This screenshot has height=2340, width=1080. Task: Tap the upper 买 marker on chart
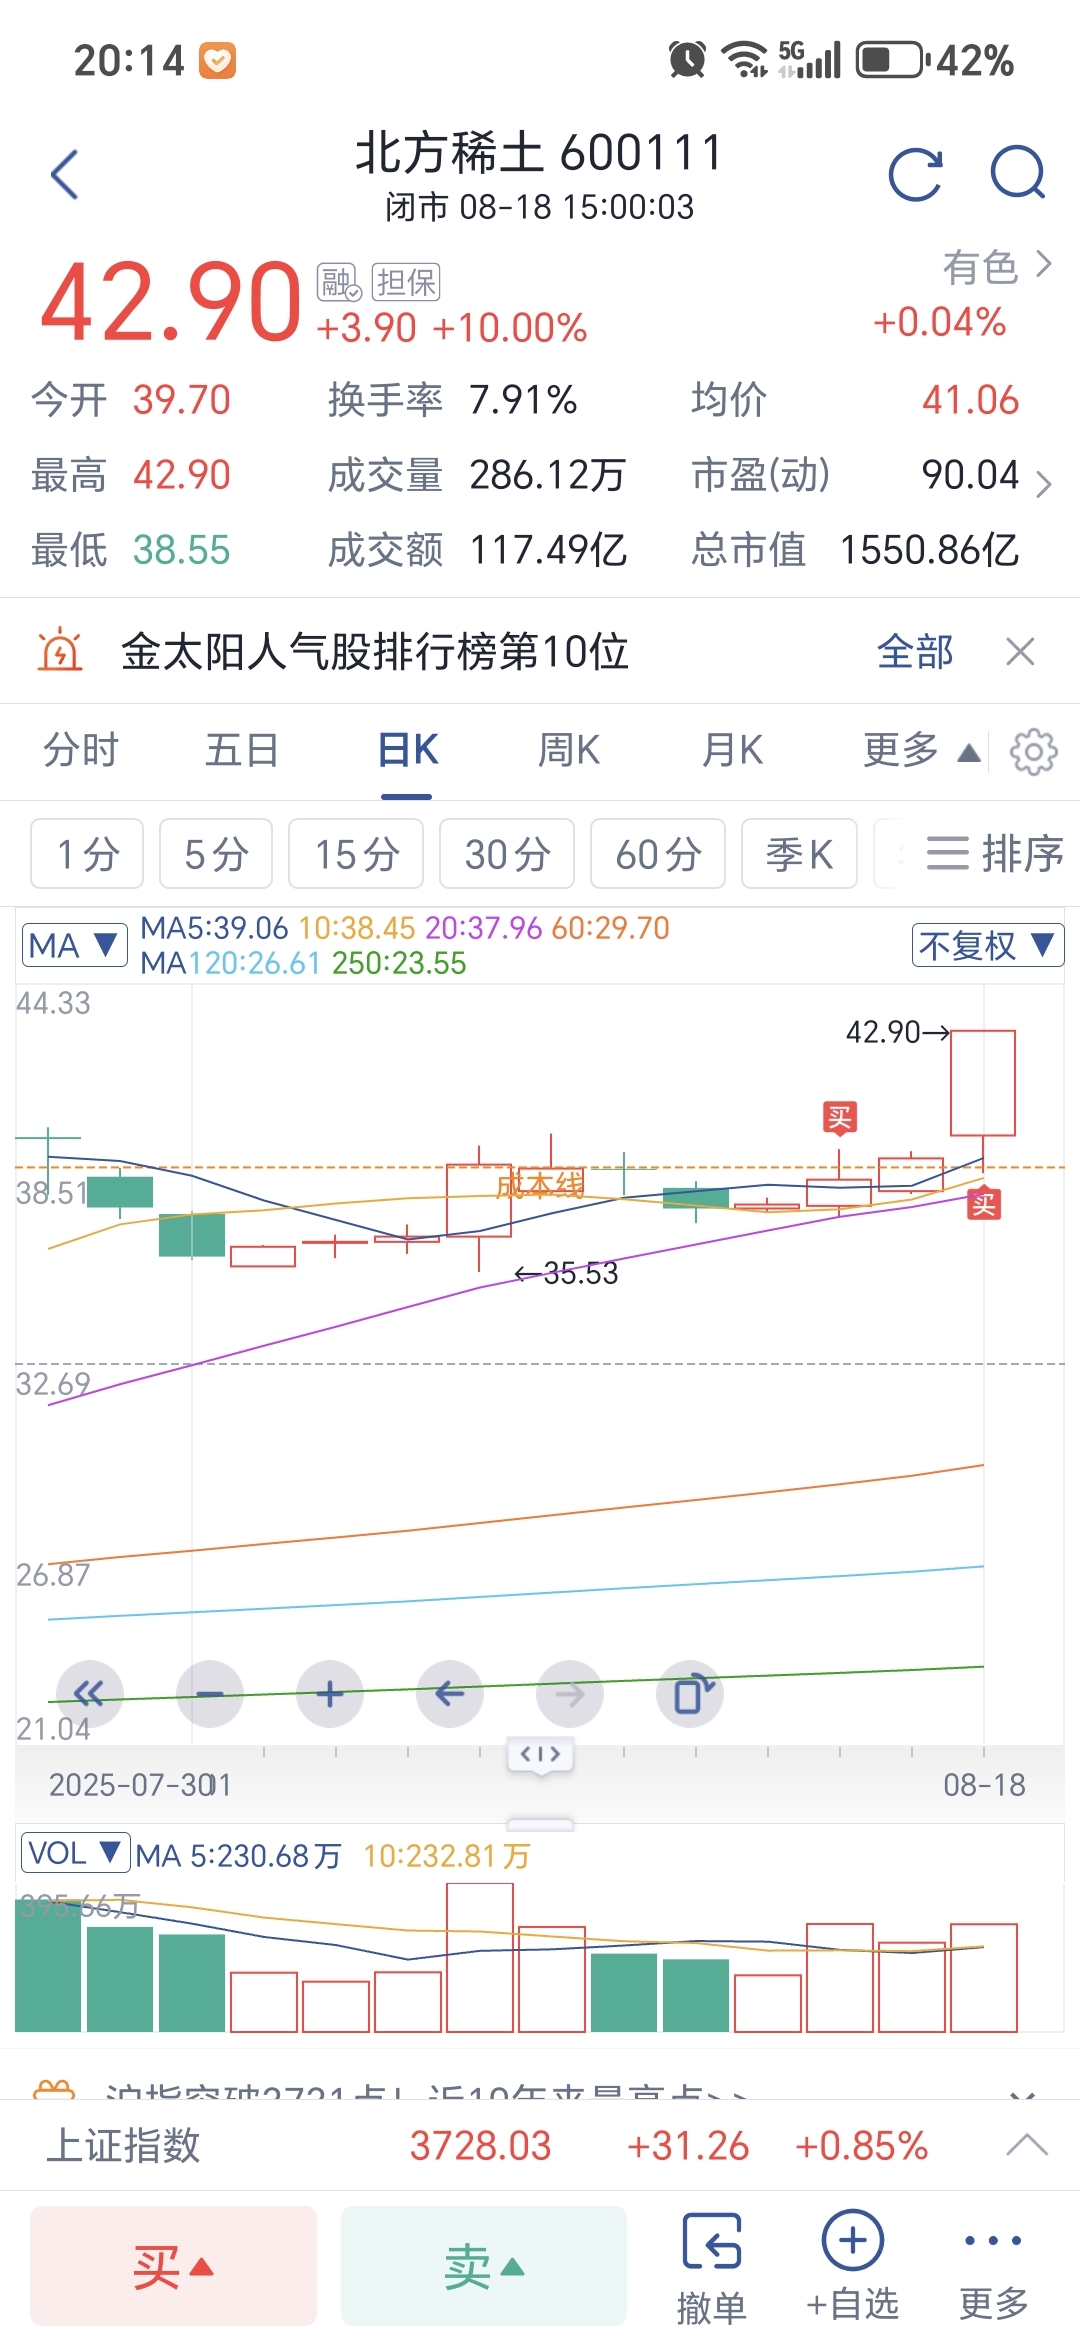(840, 1117)
